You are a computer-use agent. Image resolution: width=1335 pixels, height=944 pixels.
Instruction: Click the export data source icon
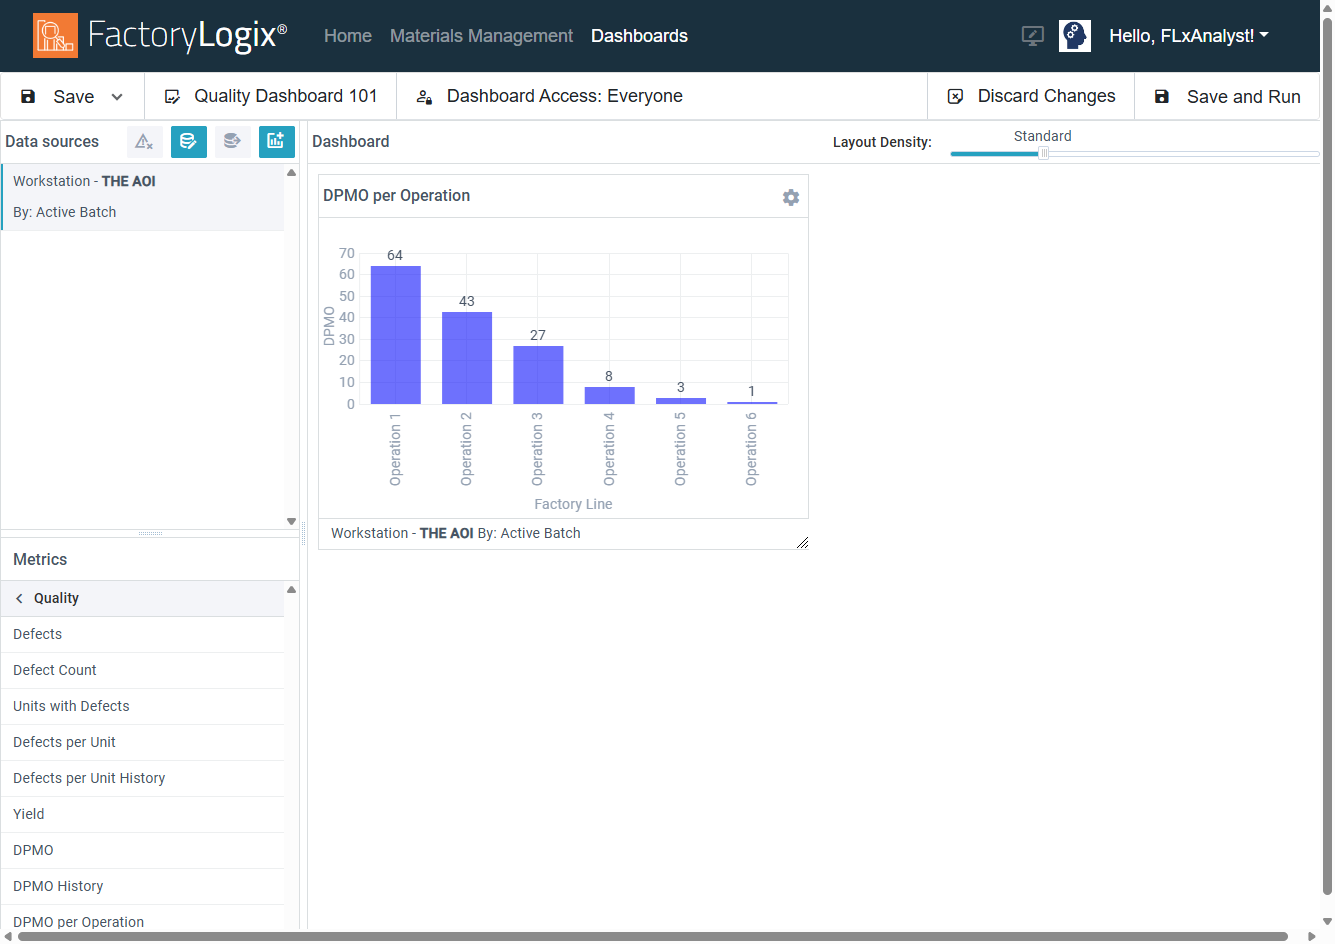pos(232,142)
